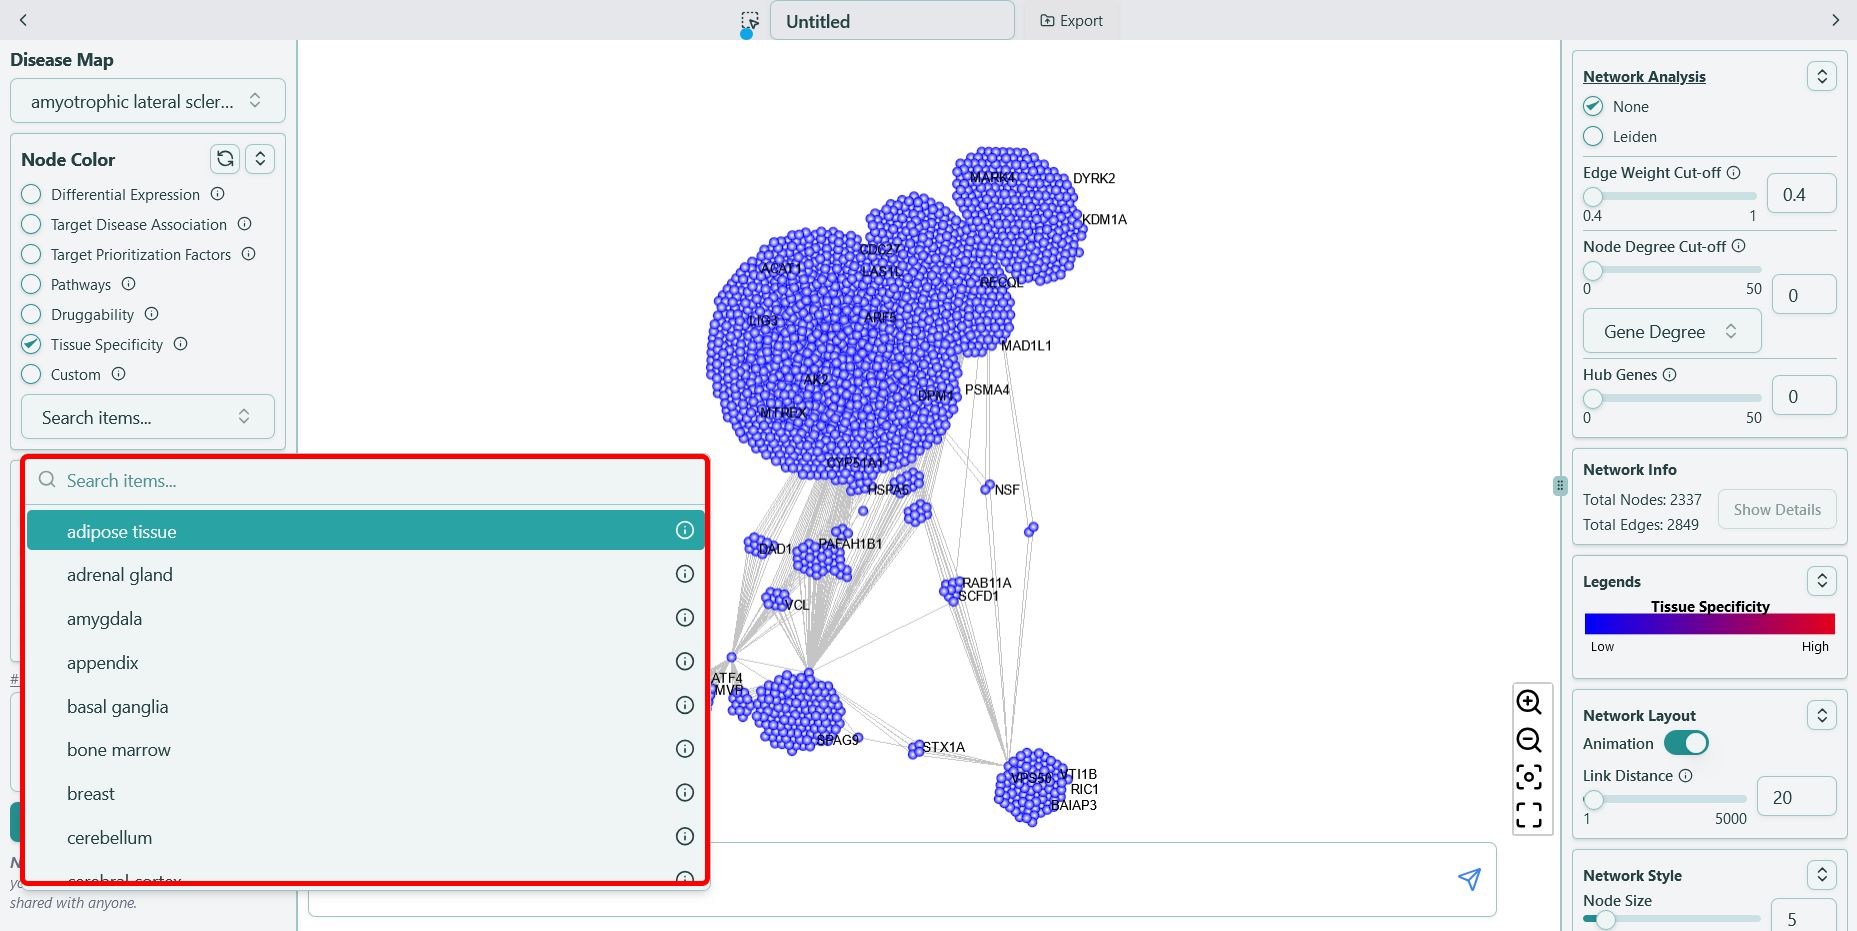Select Leiden for Network Analysis
The image size is (1857, 931).
point(1593,137)
